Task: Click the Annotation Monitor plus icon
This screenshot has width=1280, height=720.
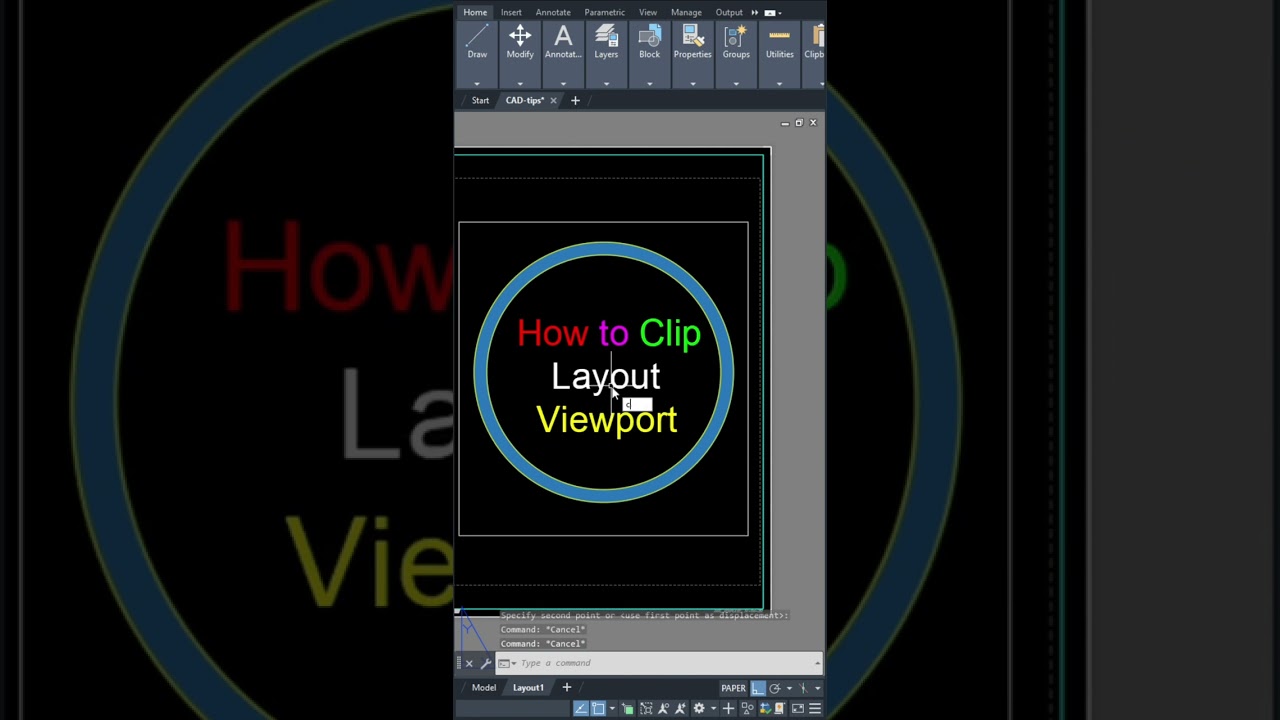Action: click(x=728, y=708)
